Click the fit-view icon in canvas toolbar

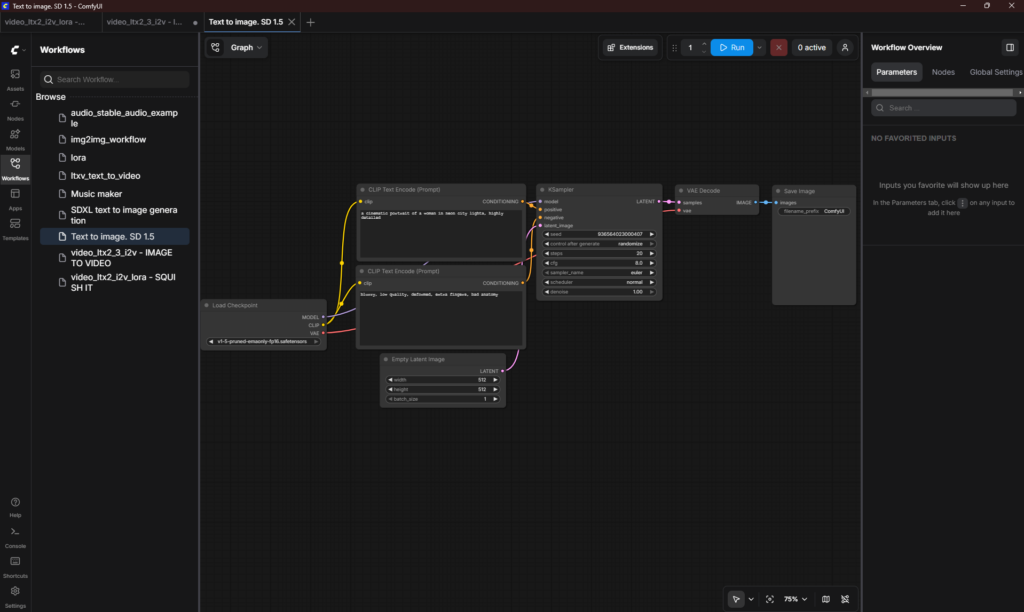tap(769, 599)
